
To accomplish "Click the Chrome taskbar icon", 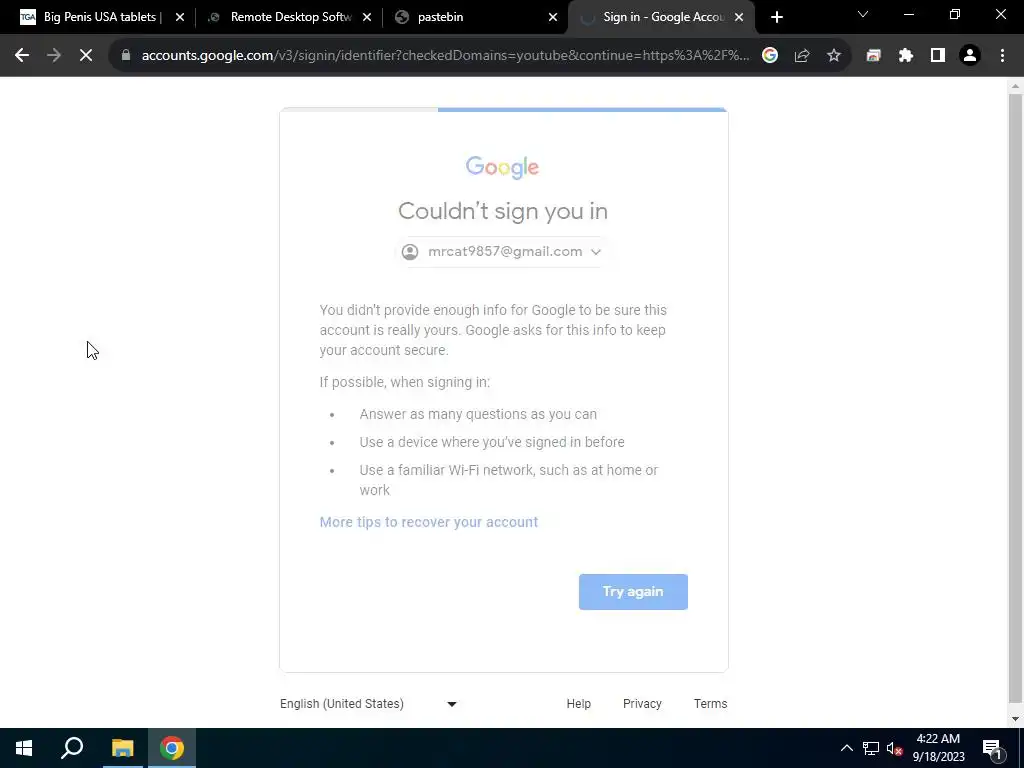I will (x=172, y=748).
